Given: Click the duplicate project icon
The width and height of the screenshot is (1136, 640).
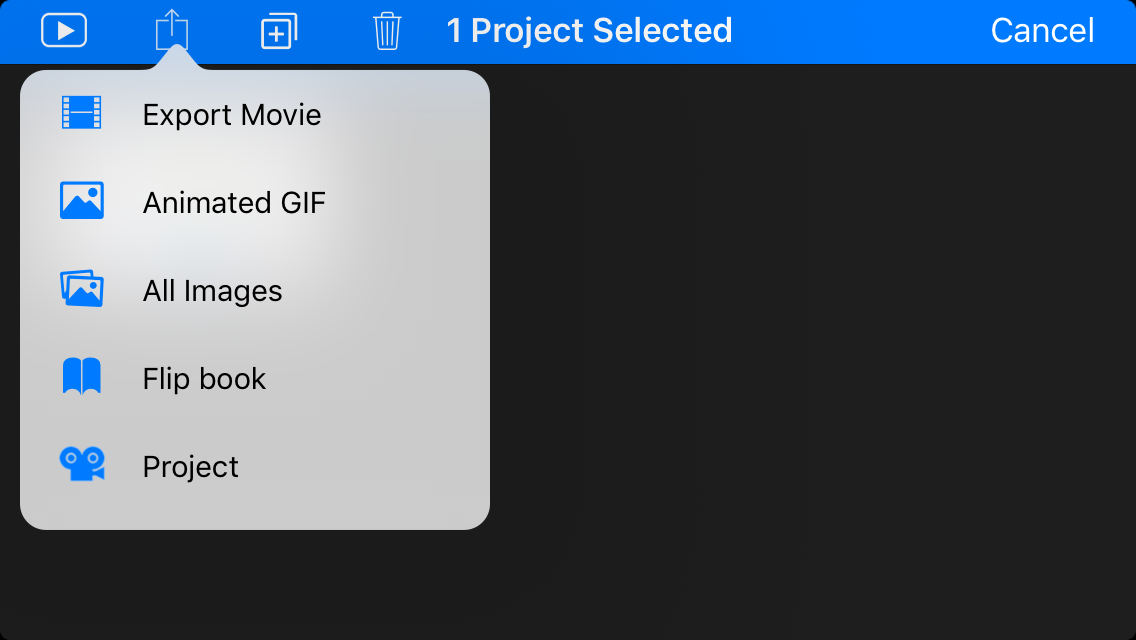Looking at the screenshot, I should tap(279, 30).
